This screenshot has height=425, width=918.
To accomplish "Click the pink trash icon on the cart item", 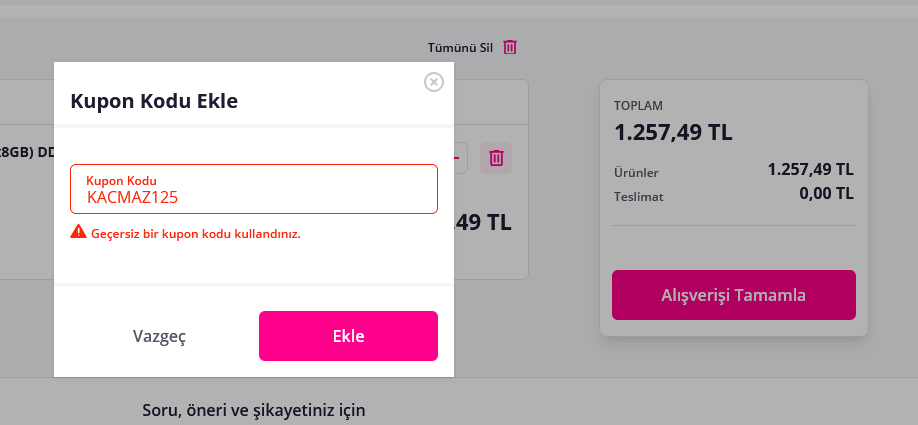I will coord(496,157).
